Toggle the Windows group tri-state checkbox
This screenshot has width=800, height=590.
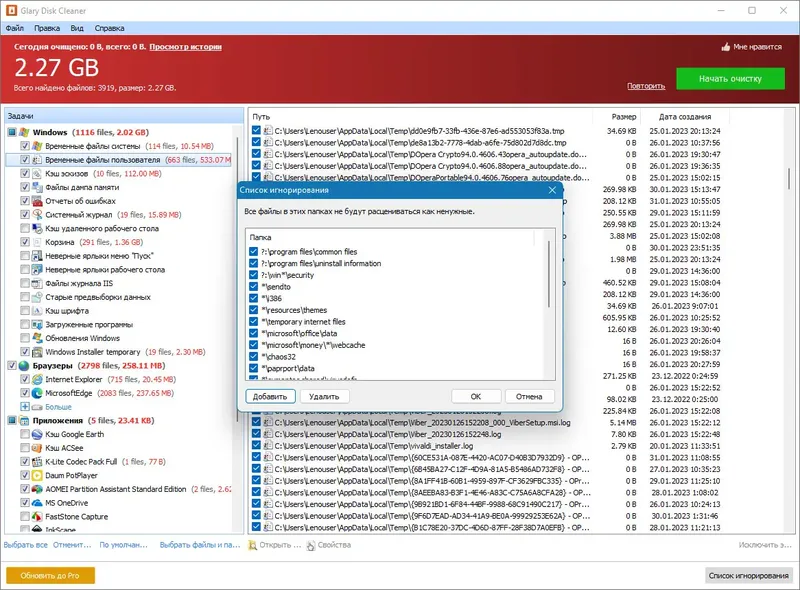click(x=12, y=132)
